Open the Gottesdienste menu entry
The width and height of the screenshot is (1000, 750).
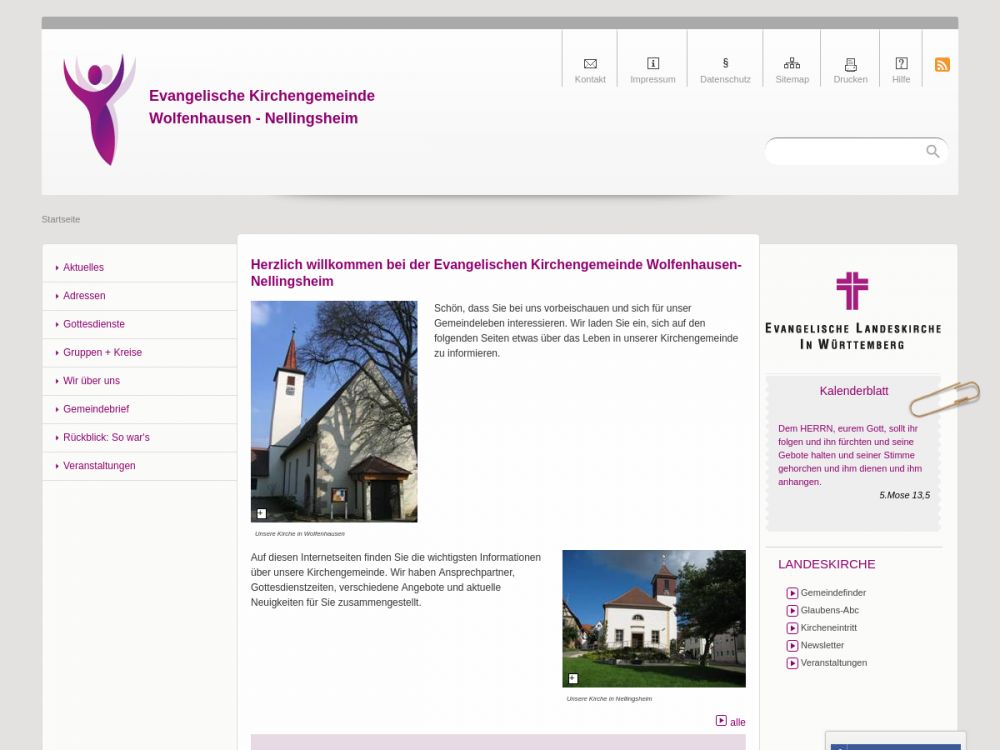[x=94, y=324]
